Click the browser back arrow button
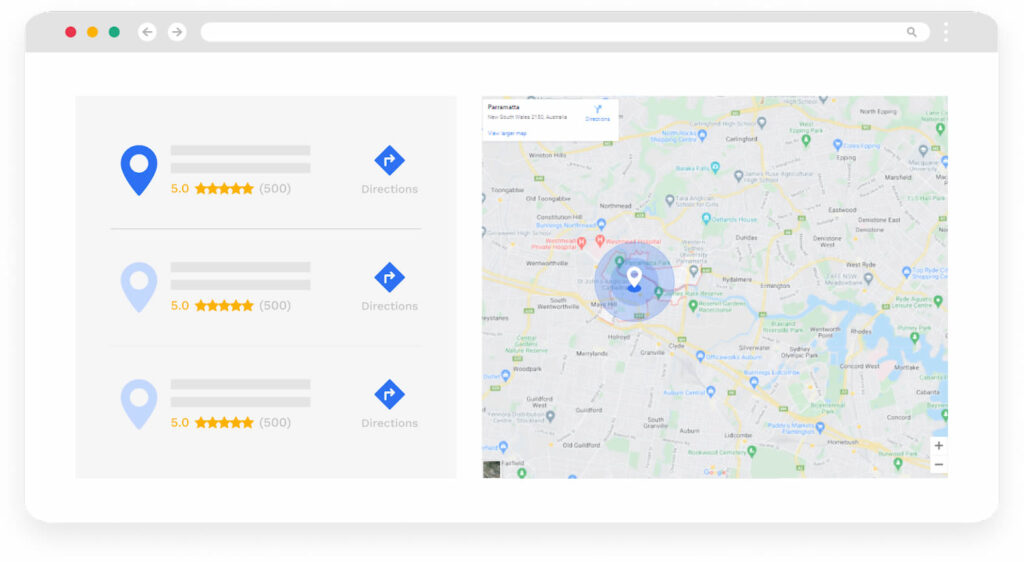 pos(148,31)
